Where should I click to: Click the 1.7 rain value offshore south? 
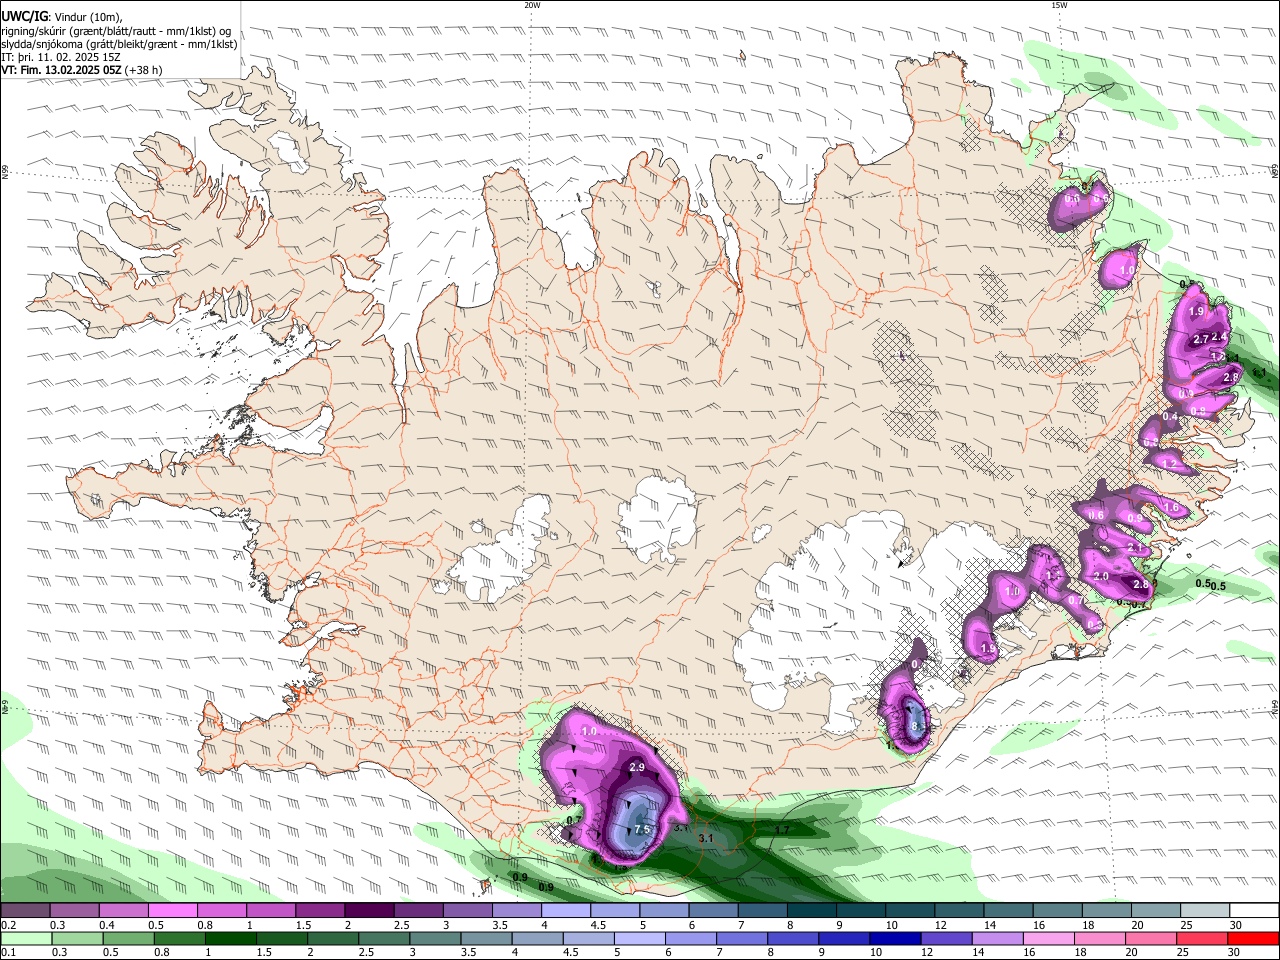pyautogui.click(x=782, y=829)
